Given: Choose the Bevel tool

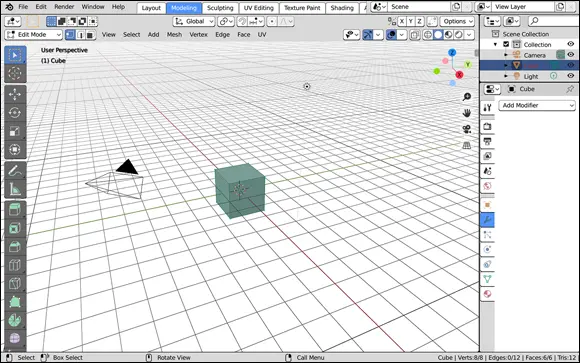Looking at the screenshot, I should click(x=15, y=247).
